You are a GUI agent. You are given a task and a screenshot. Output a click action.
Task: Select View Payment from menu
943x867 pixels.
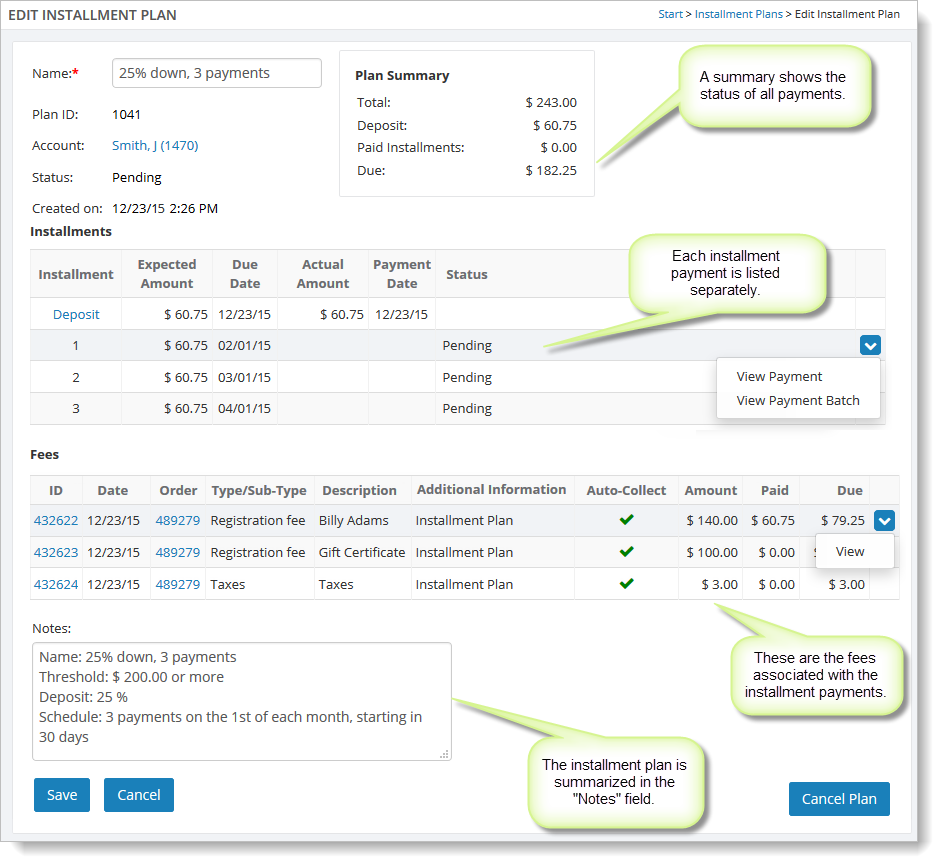[x=779, y=377]
